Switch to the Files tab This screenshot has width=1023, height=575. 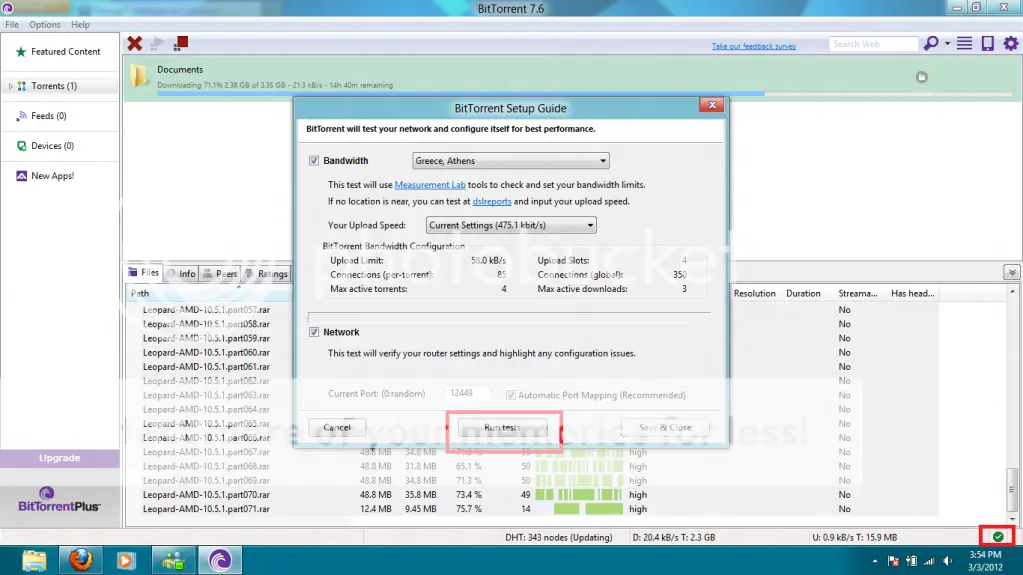(x=144, y=273)
